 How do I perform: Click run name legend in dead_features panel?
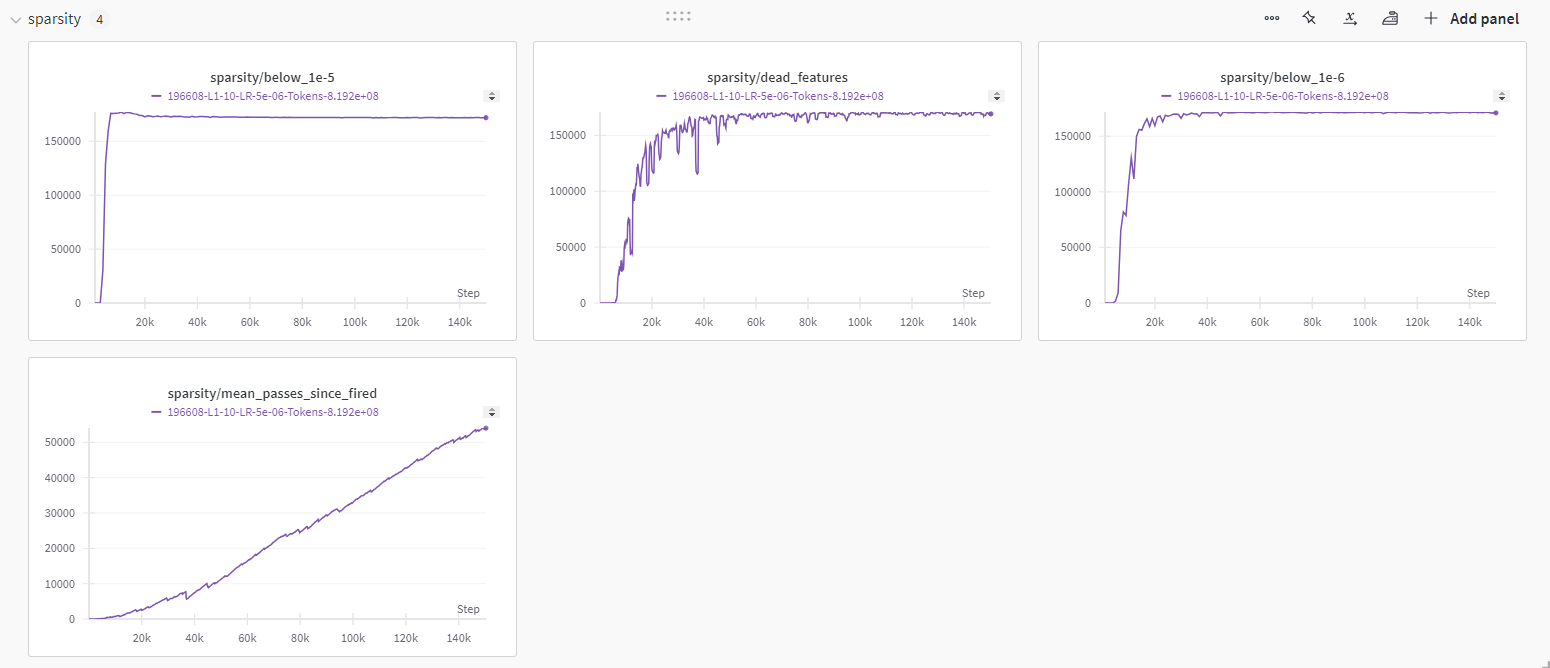tap(776, 96)
